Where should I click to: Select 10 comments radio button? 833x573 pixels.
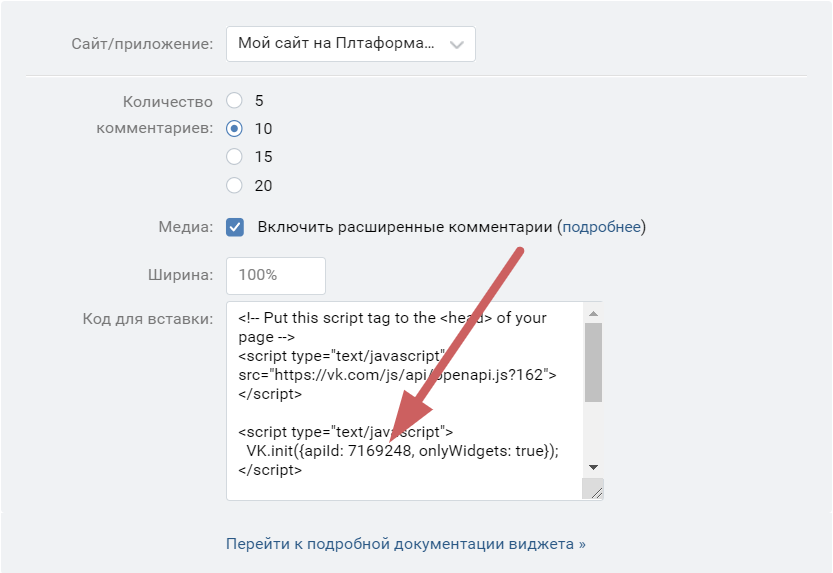[x=235, y=128]
